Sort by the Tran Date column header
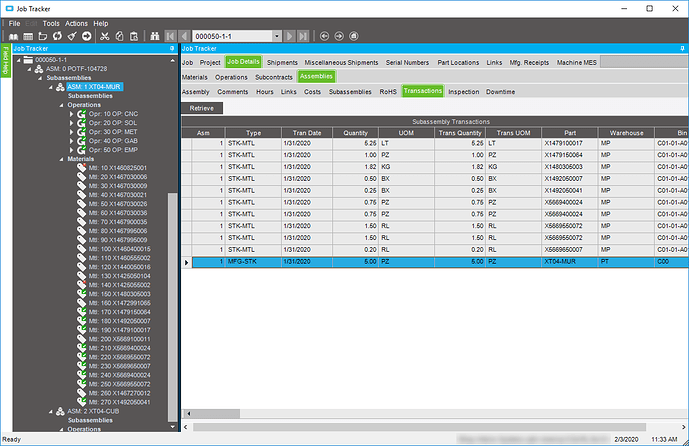This screenshot has width=689, height=446. click(x=307, y=133)
